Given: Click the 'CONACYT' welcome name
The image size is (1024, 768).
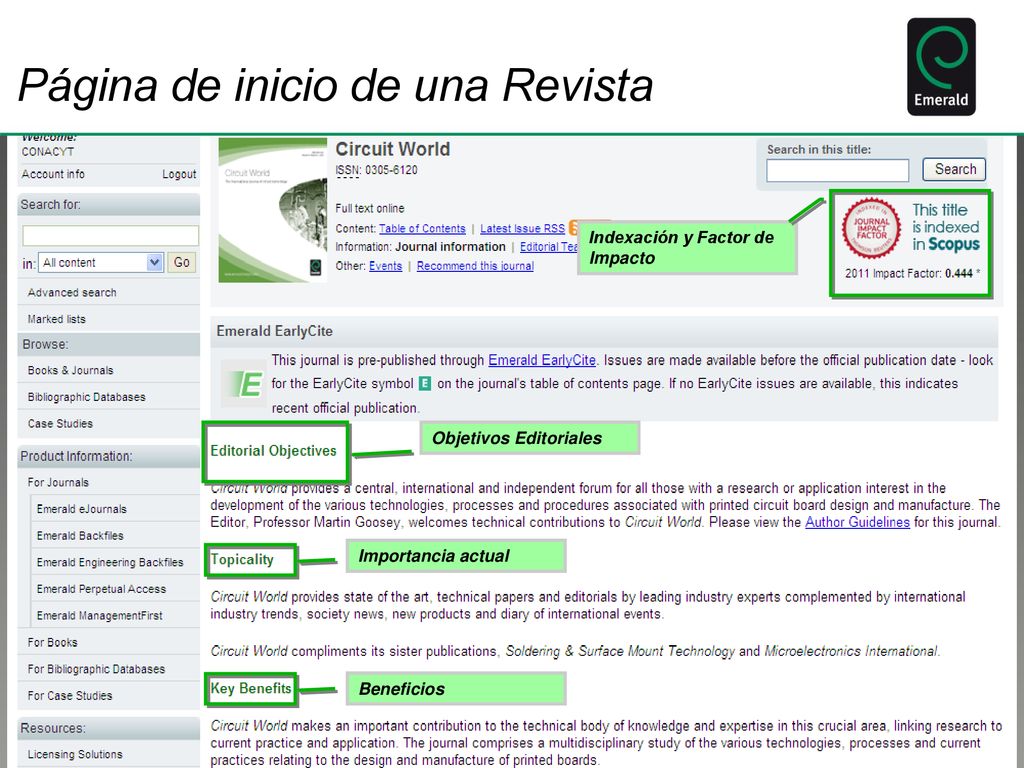Looking at the screenshot, I should 48,152.
